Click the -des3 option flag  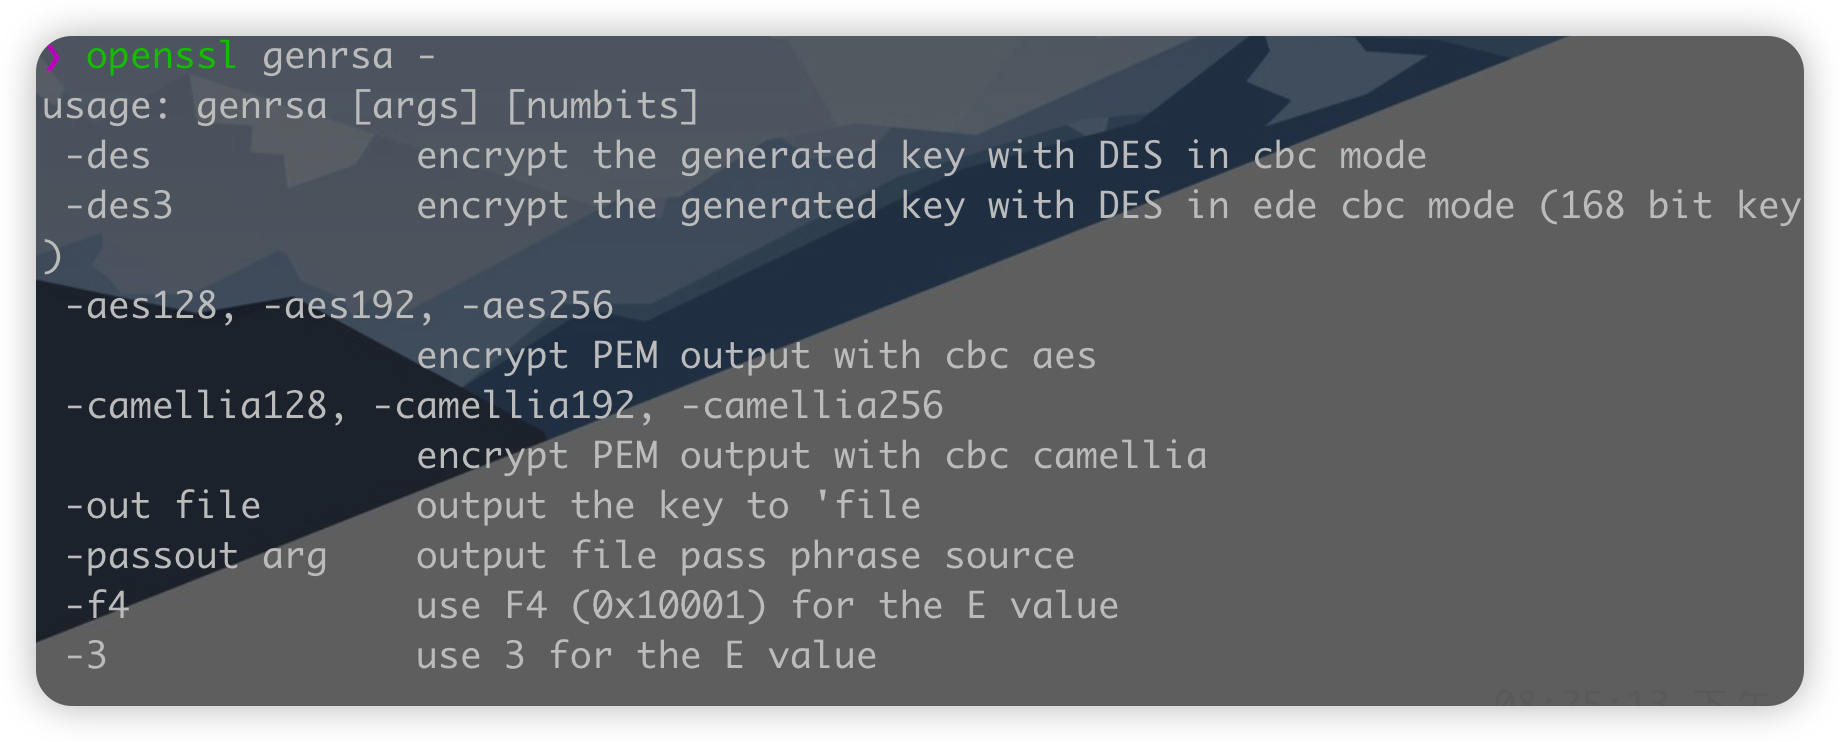click(119, 206)
